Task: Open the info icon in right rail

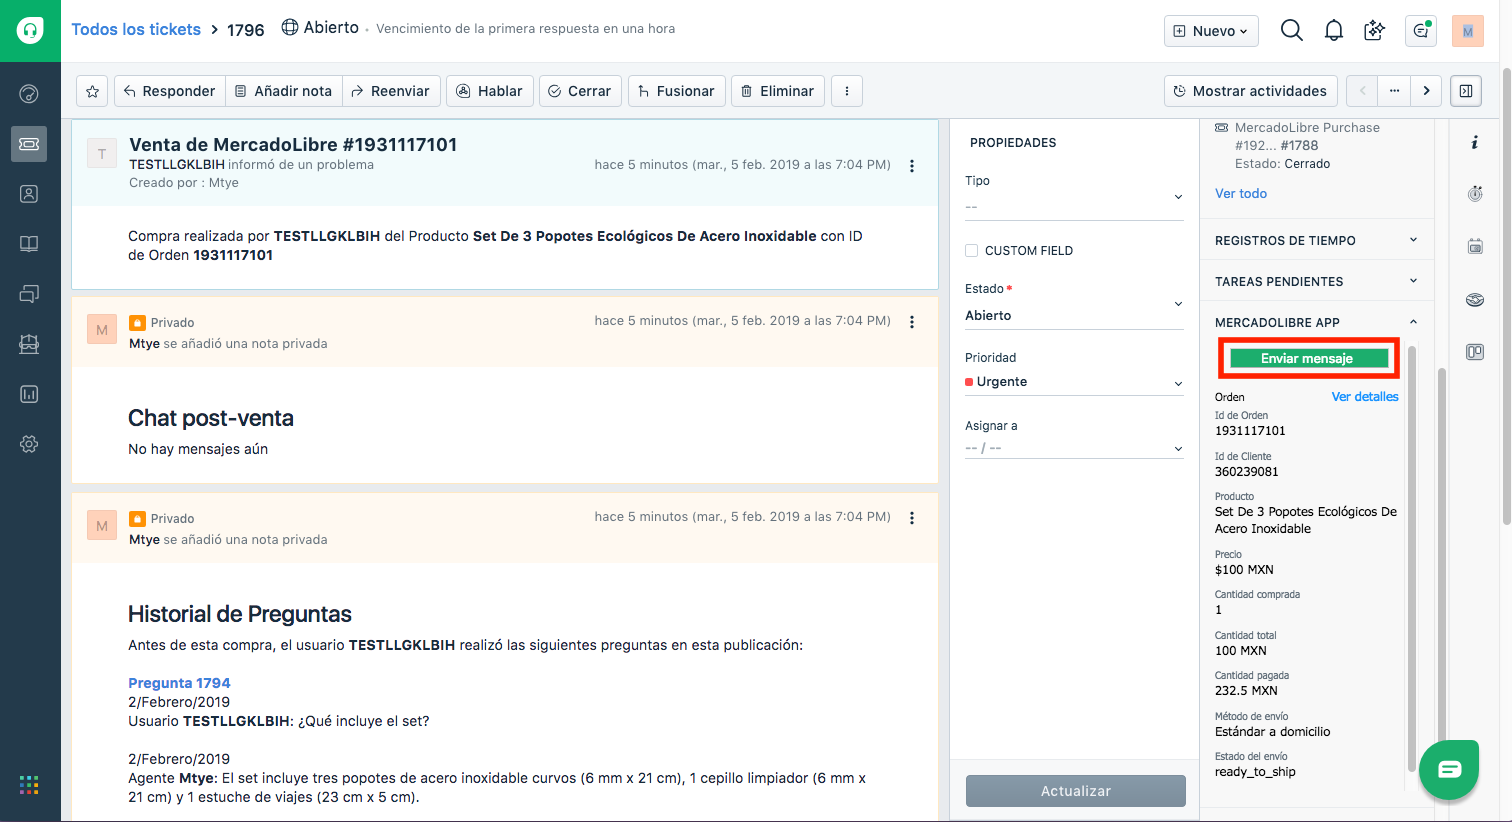Action: pos(1475,143)
